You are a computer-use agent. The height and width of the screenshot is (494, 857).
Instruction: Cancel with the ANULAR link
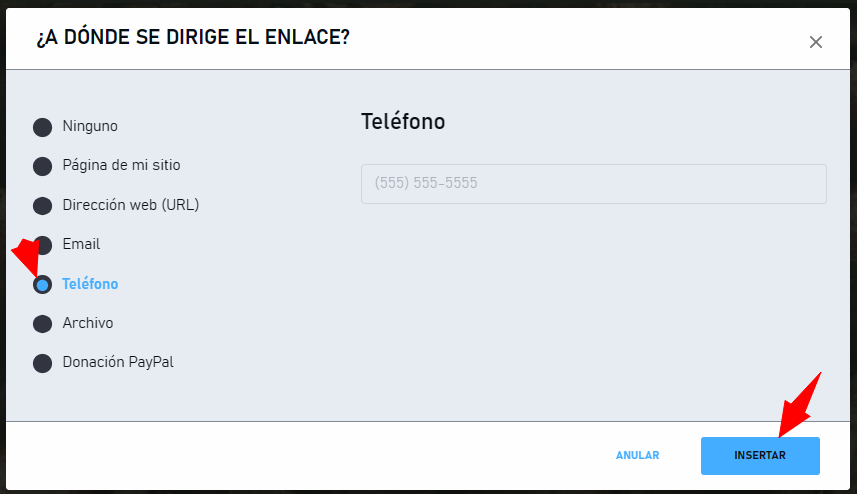pos(637,455)
